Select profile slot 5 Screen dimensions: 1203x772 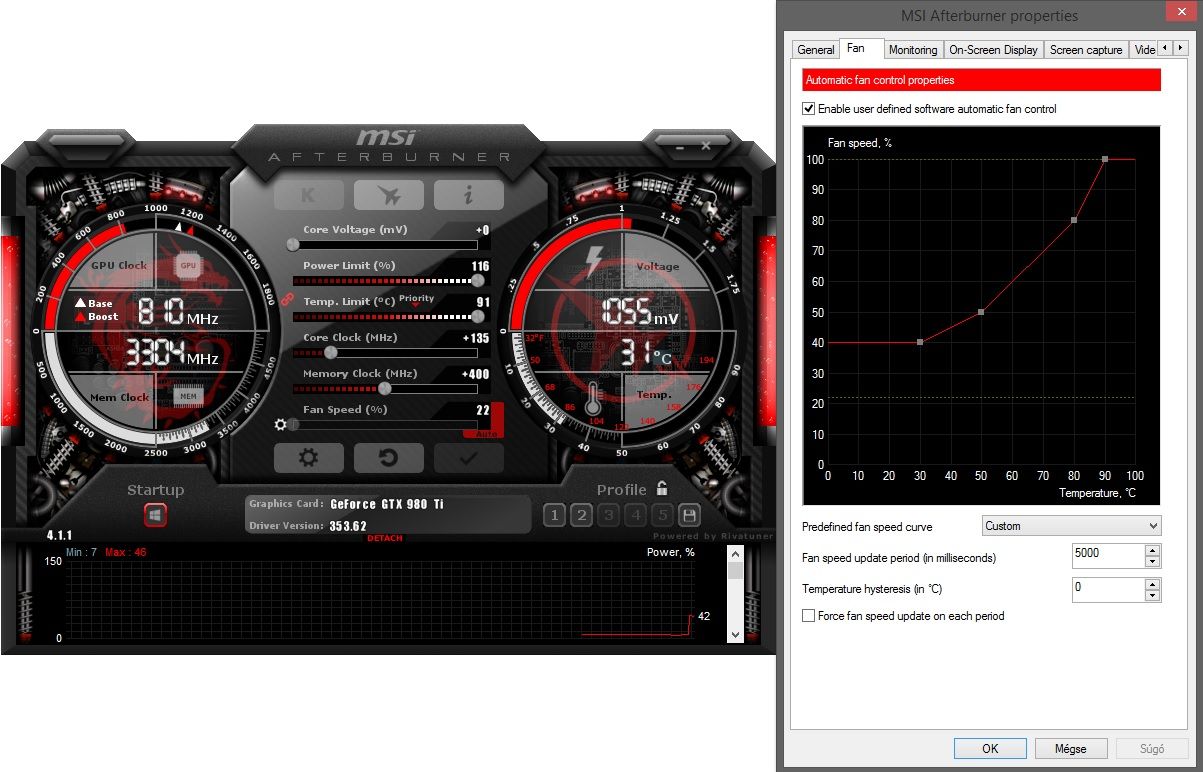click(x=662, y=516)
